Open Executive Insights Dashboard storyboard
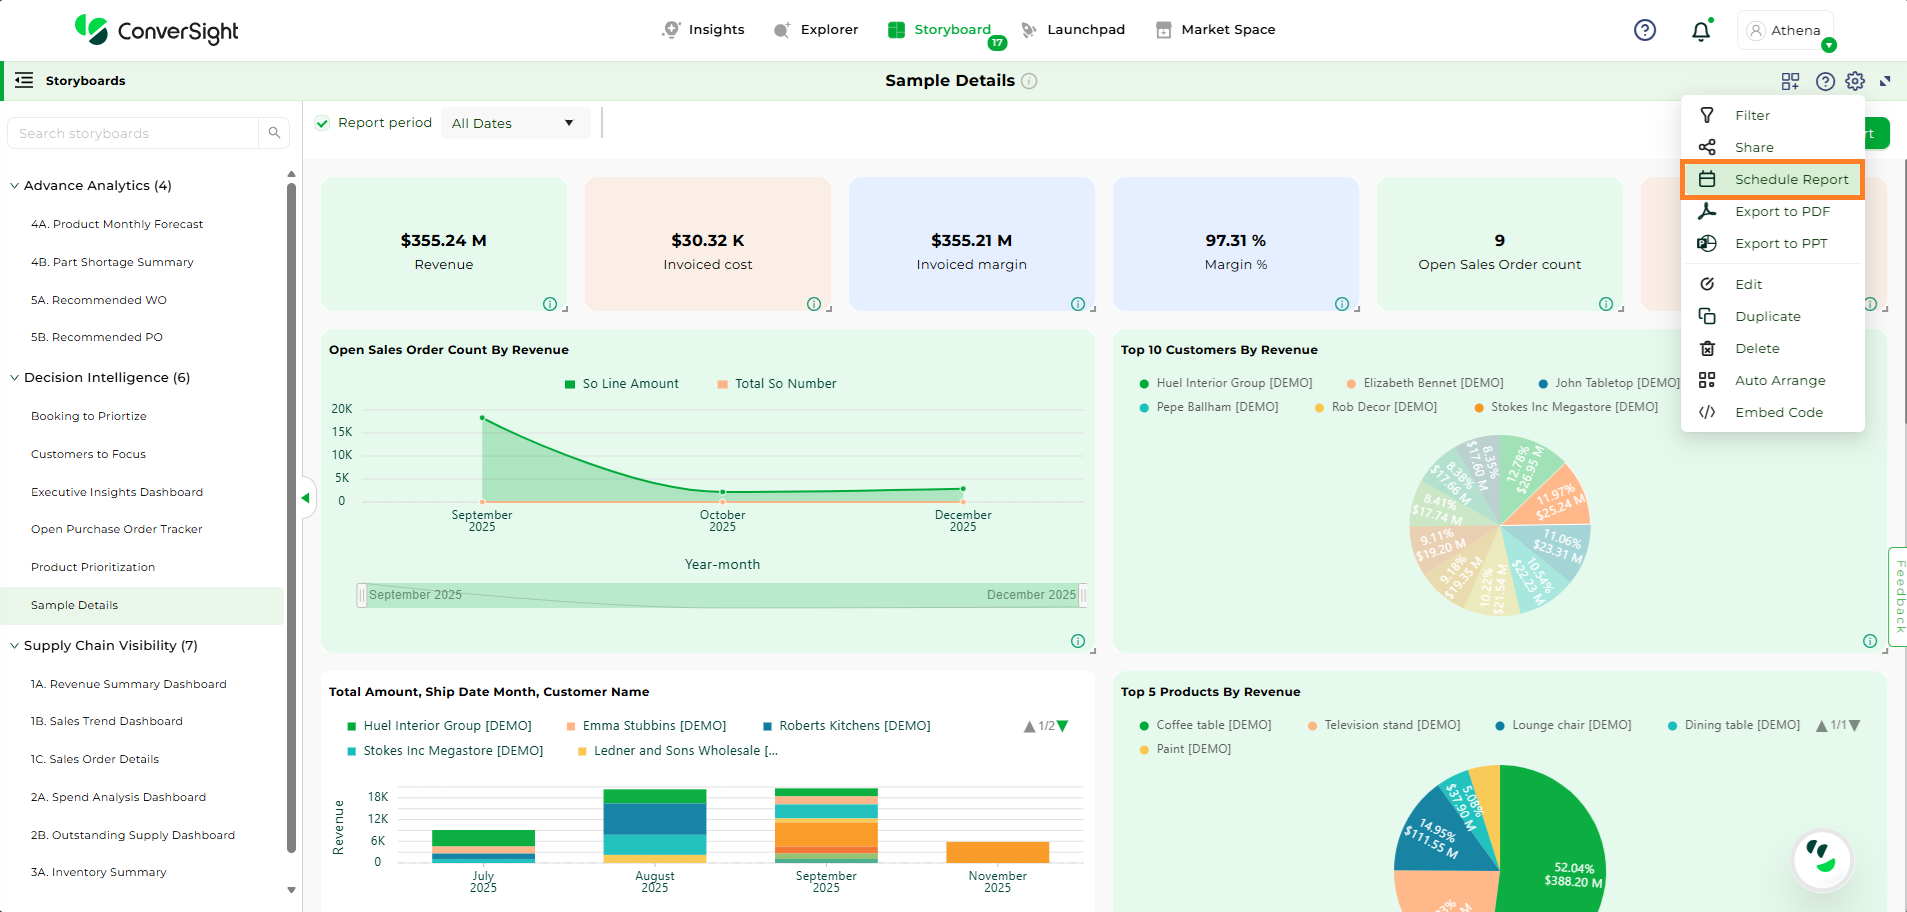Image resolution: width=1907 pixels, height=912 pixels. tap(117, 492)
